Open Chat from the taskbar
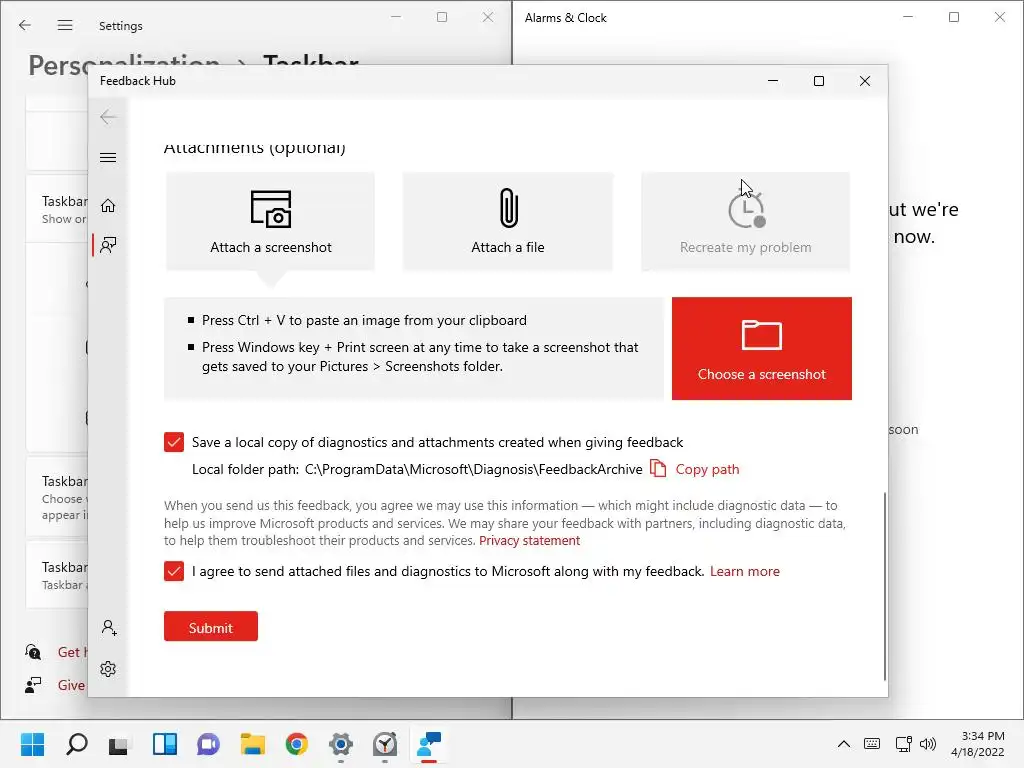The image size is (1024, 768). coord(208,744)
